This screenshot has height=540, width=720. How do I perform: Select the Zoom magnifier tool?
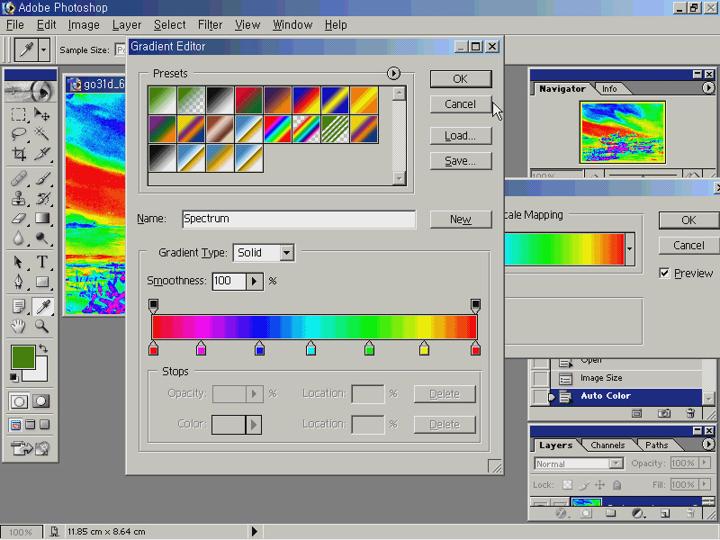(42, 326)
